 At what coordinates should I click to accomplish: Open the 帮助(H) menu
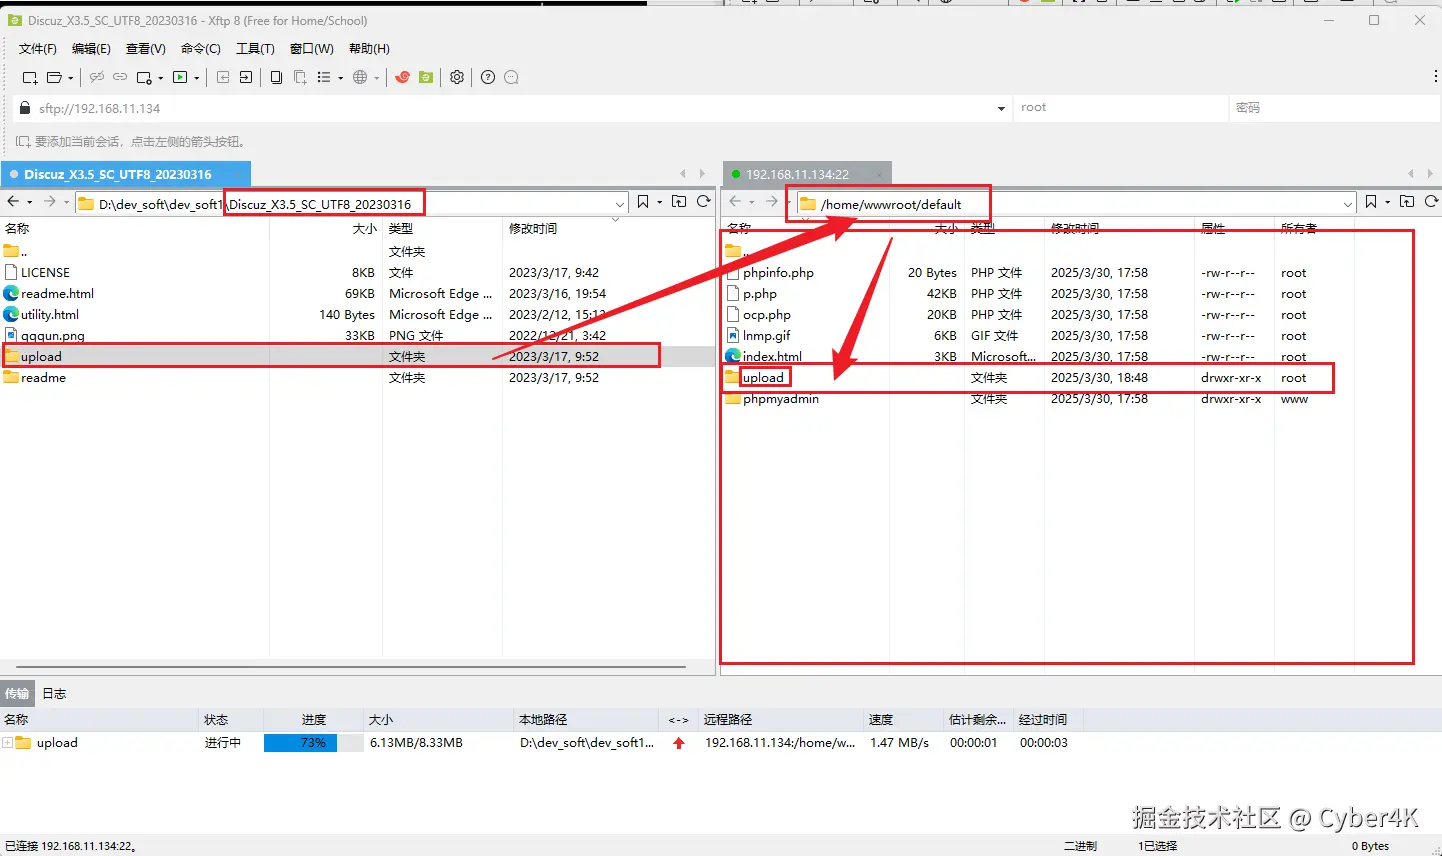[x=369, y=49]
